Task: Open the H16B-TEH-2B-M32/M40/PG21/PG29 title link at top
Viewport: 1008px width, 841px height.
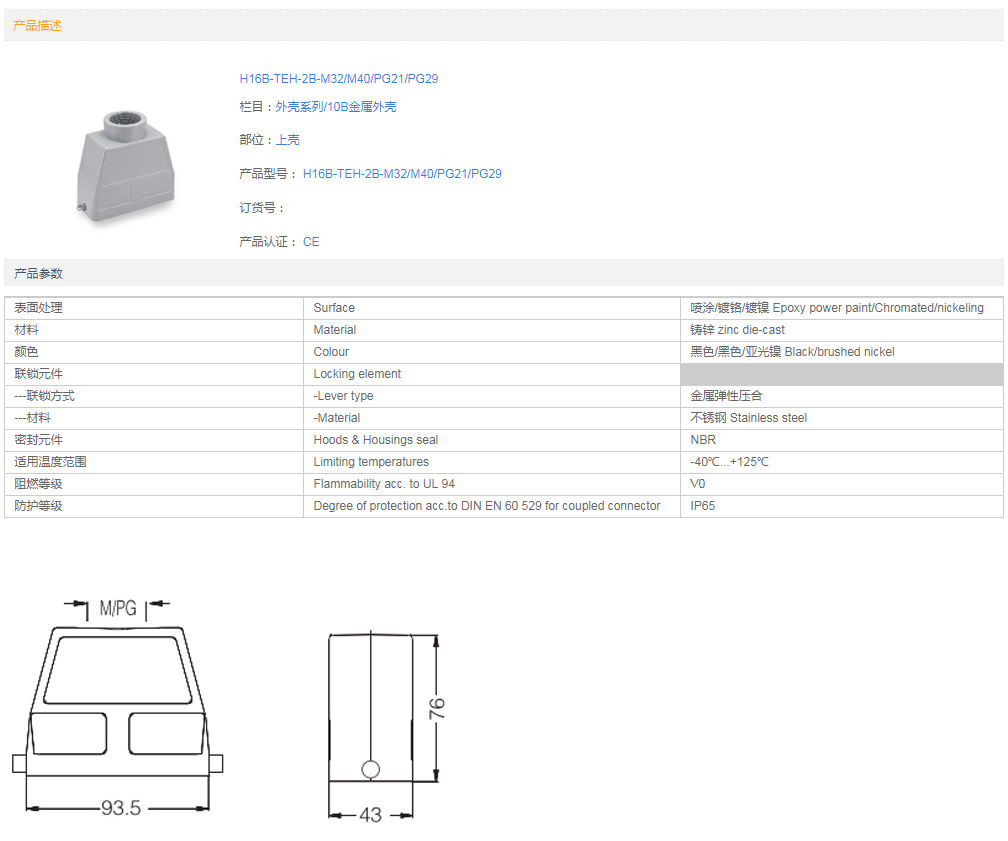Action: pyautogui.click(x=338, y=79)
